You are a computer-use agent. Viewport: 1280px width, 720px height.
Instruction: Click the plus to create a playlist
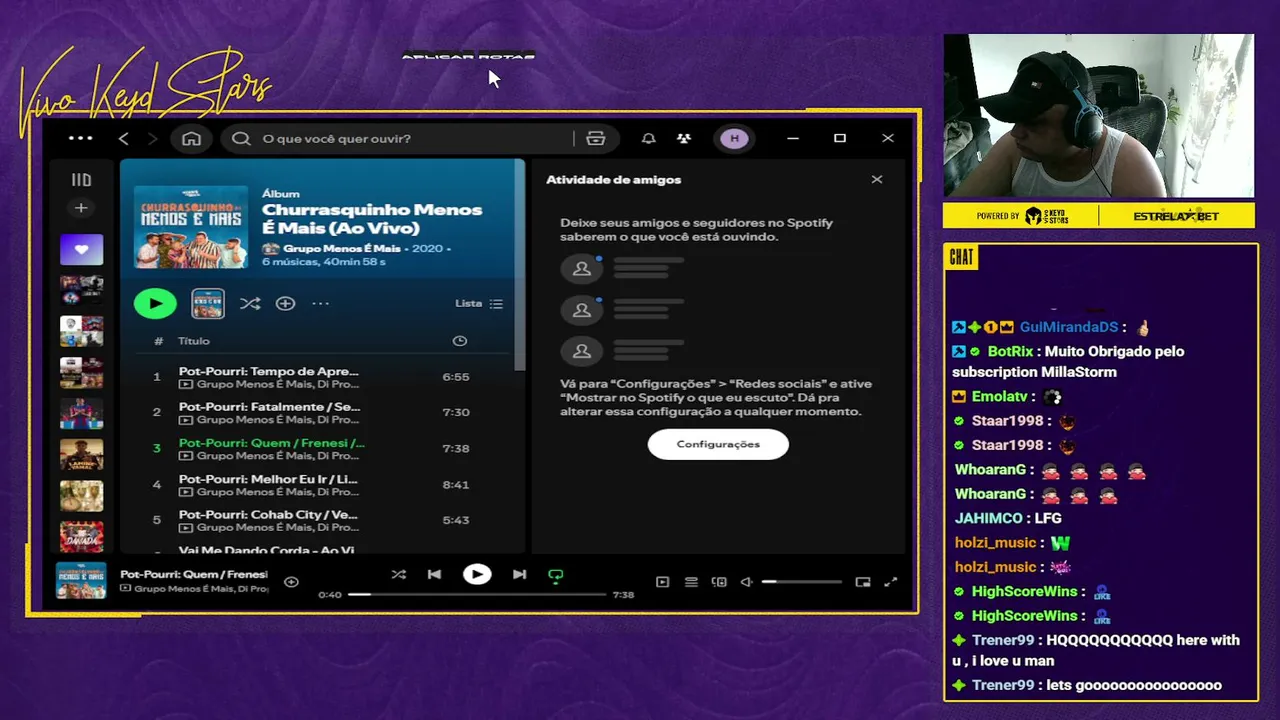(x=81, y=208)
